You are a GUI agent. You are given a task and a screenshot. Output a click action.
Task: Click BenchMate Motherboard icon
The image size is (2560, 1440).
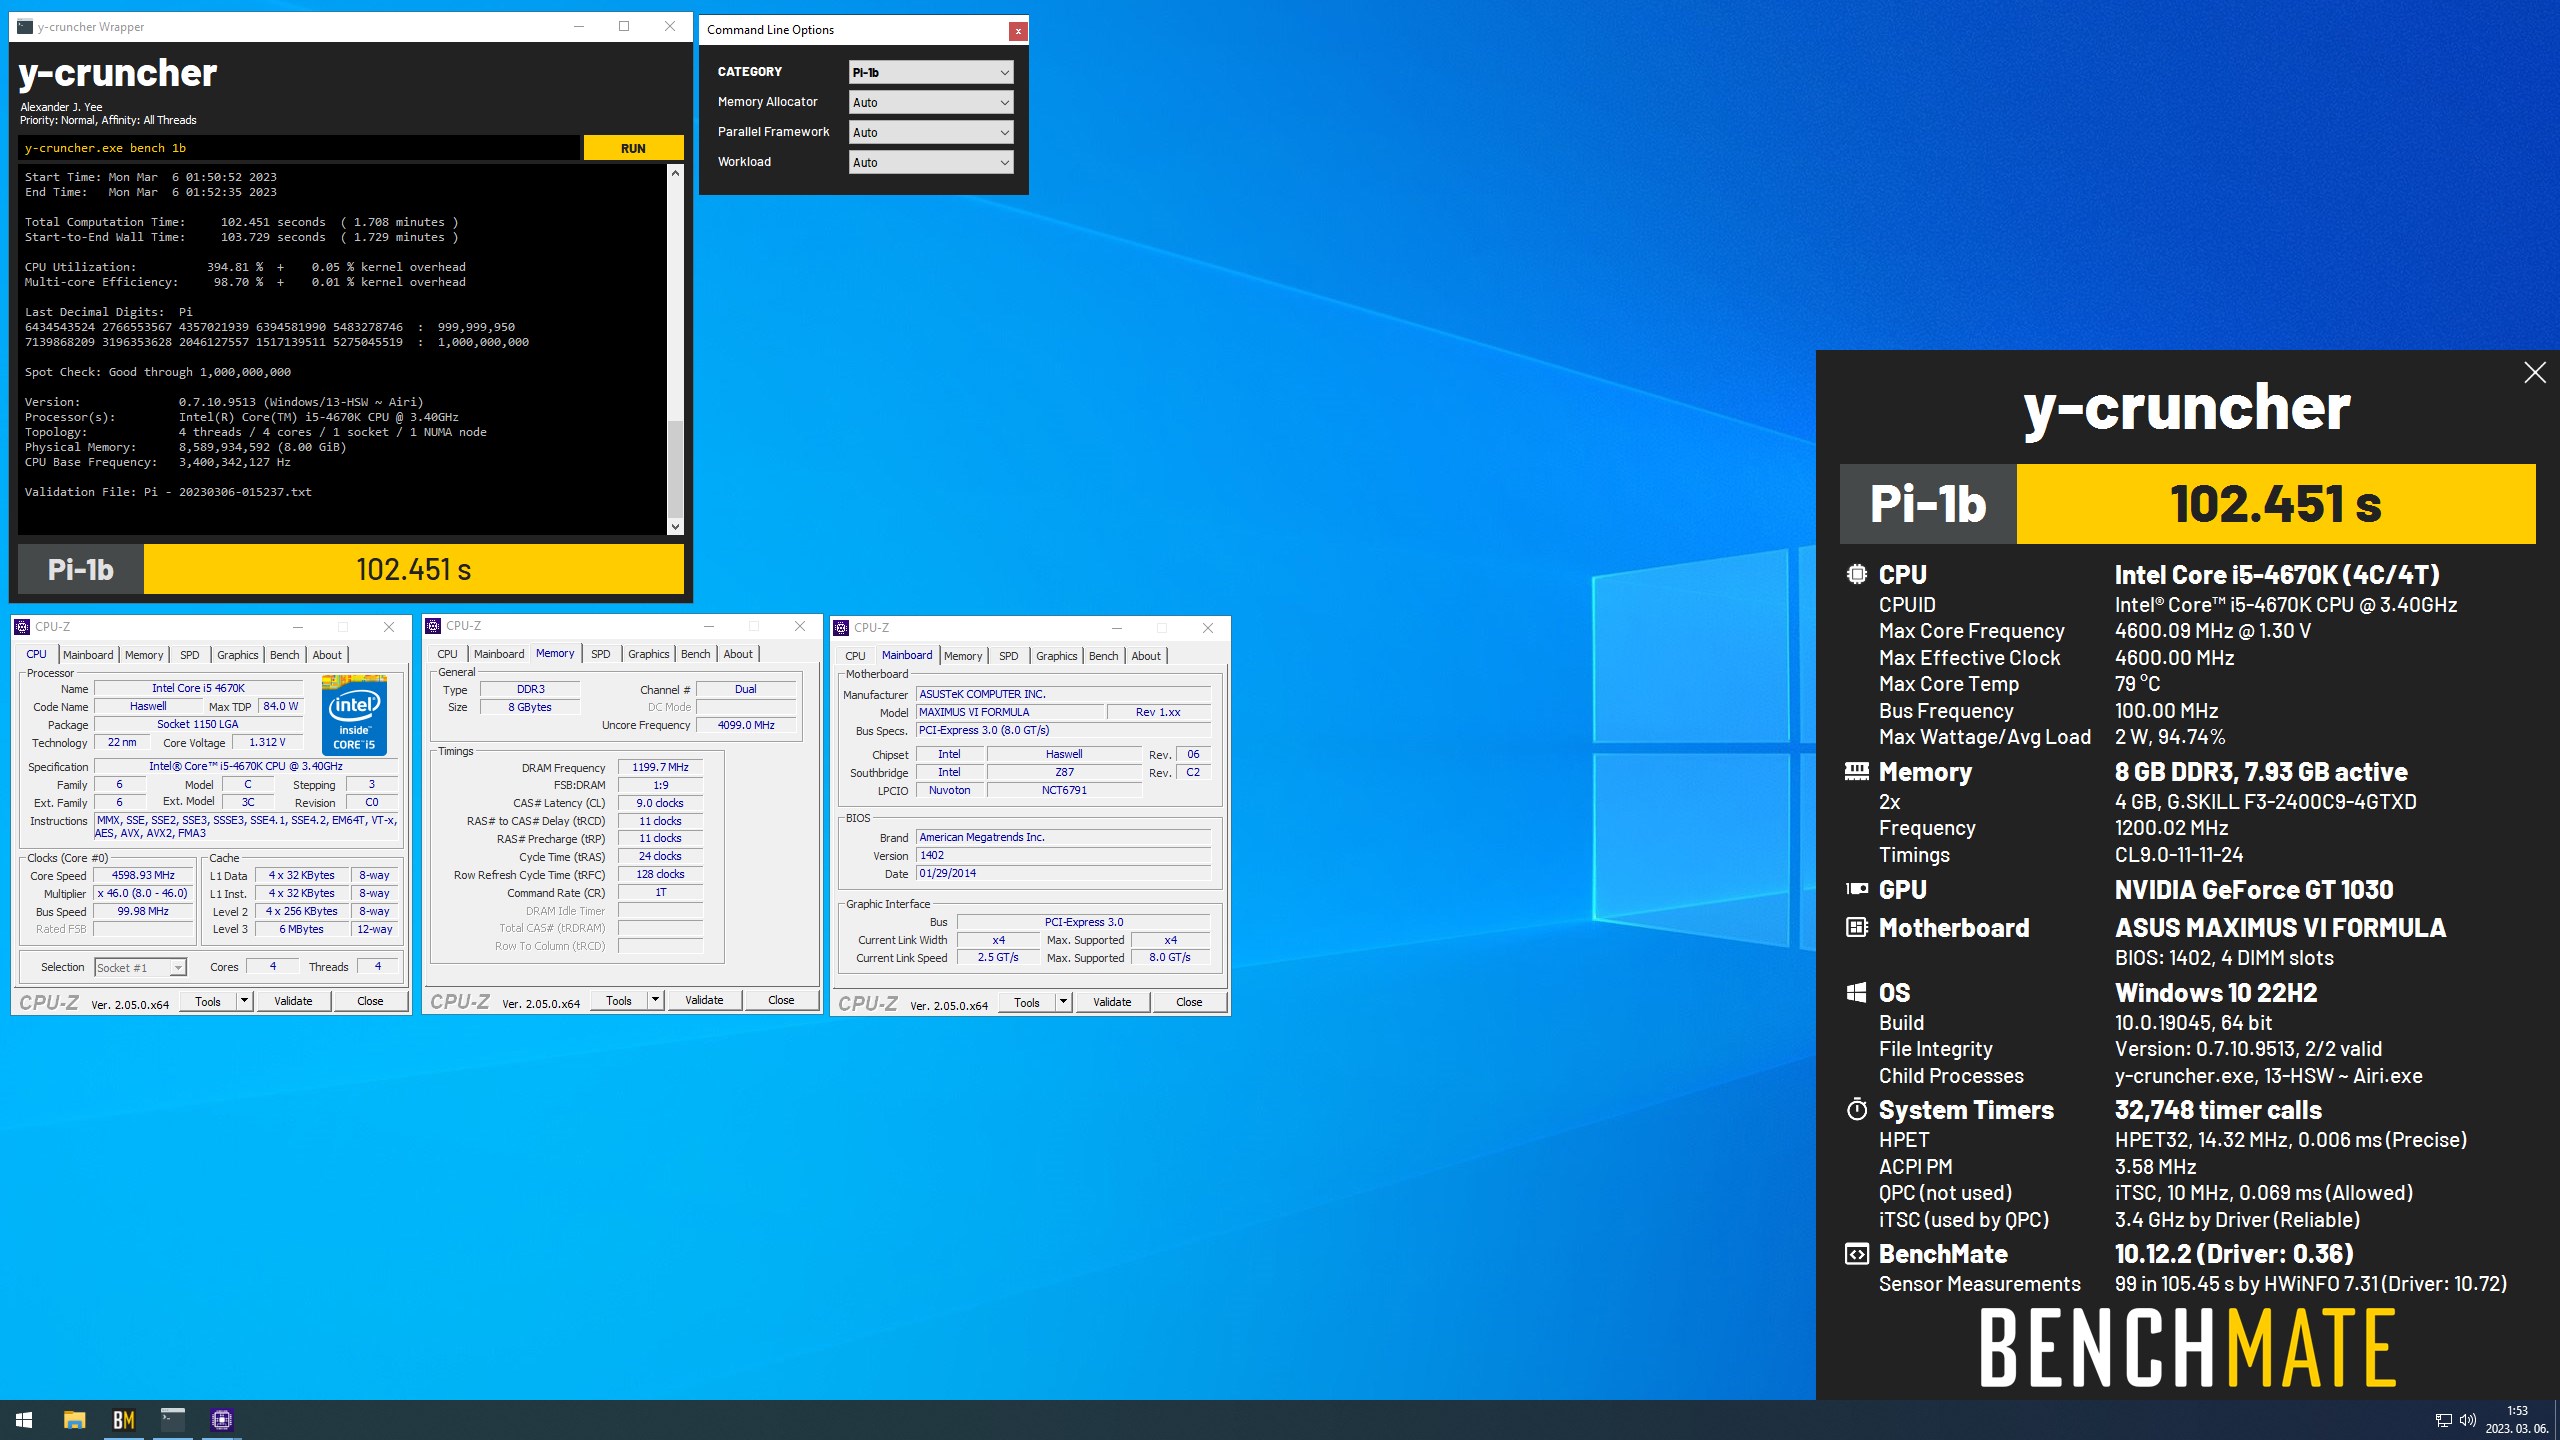1857,928
